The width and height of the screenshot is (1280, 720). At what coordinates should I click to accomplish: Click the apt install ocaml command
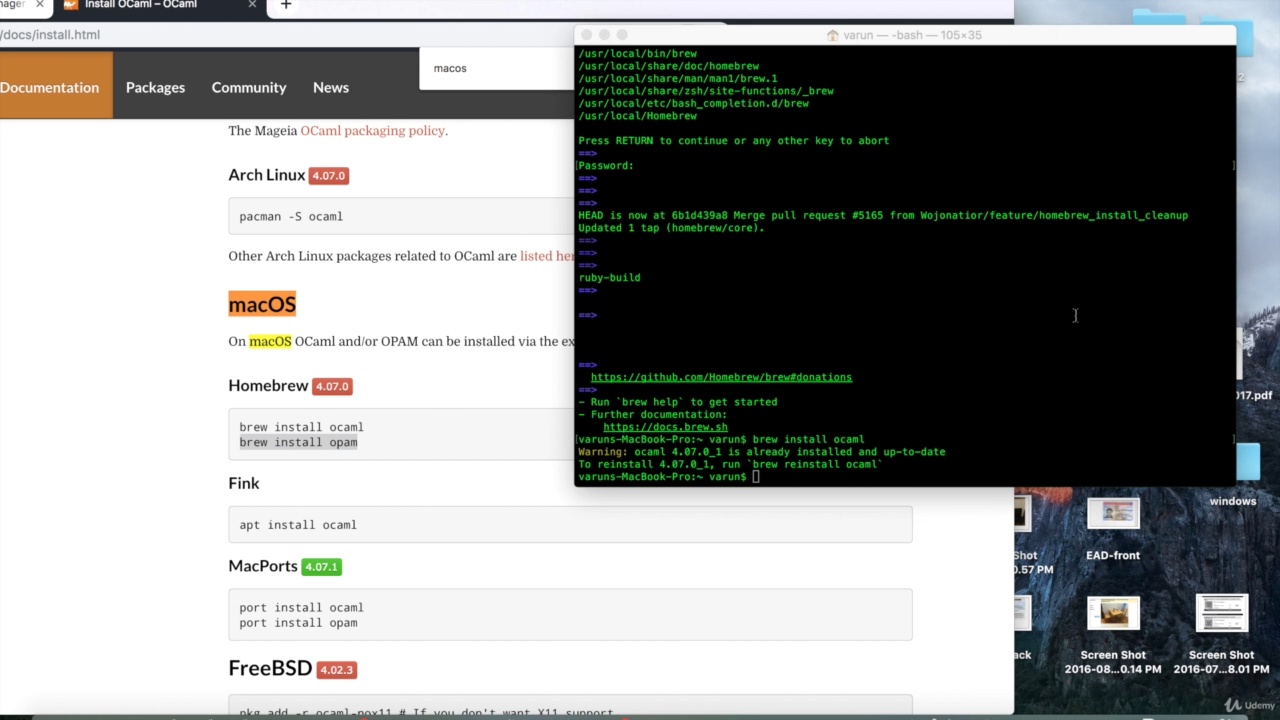298,525
